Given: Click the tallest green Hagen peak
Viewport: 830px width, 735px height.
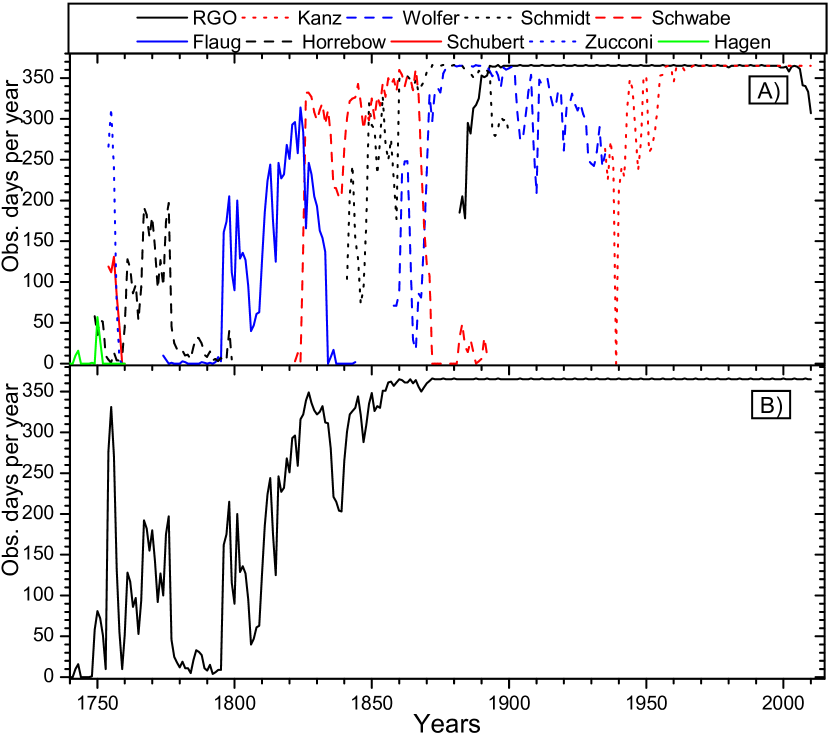Looking at the screenshot, I should click(x=97, y=318).
